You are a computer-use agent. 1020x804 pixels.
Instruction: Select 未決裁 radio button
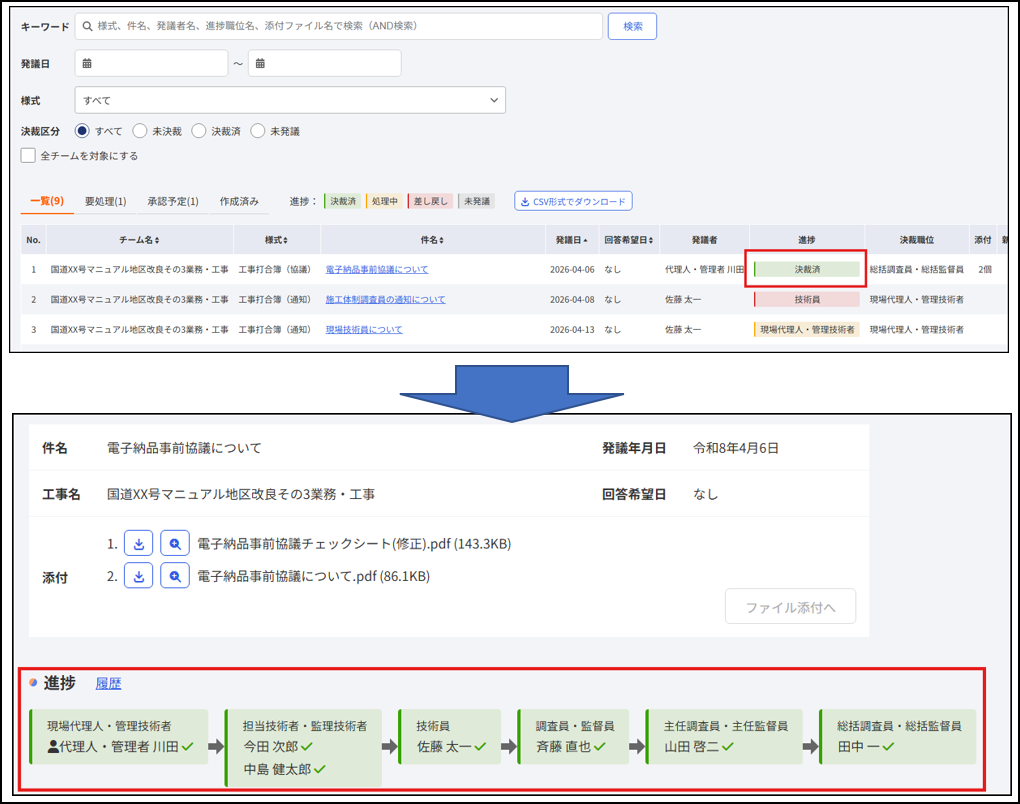[x=139, y=131]
